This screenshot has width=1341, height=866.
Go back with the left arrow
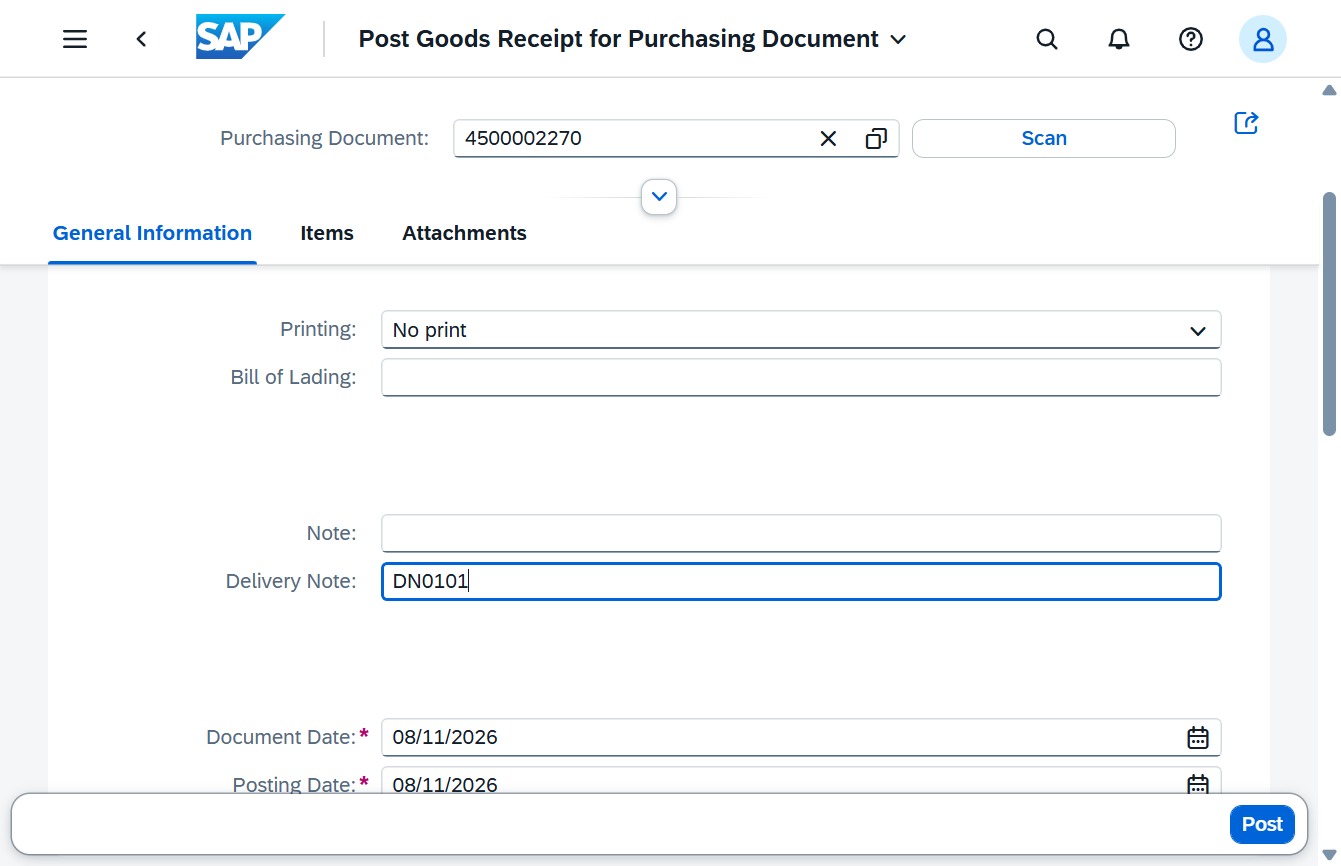tap(141, 39)
